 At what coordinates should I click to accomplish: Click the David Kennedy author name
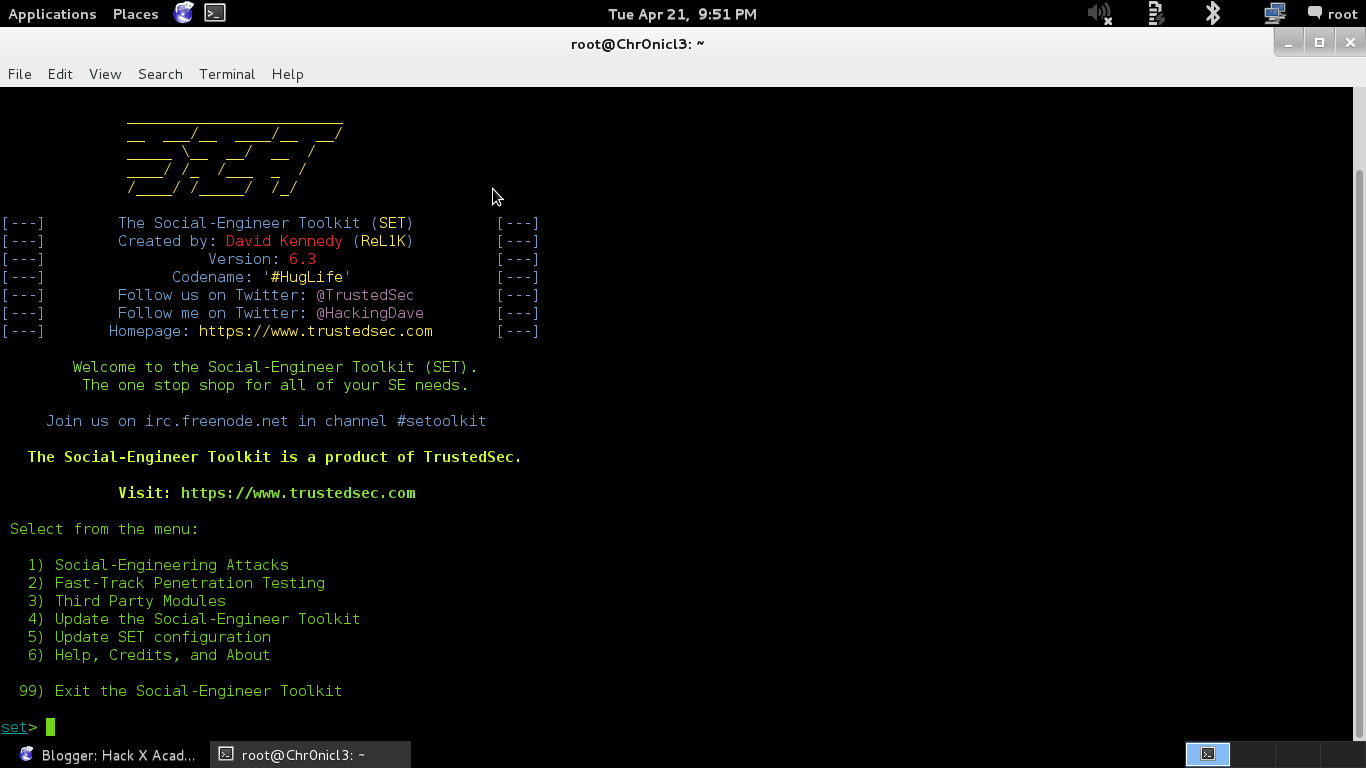pos(284,241)
